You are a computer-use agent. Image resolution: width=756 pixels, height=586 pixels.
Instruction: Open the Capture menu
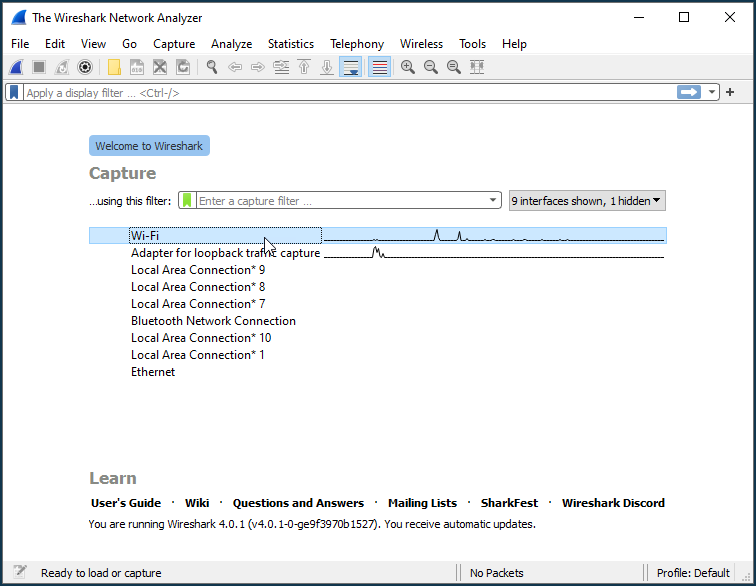[x=174, y=44]
